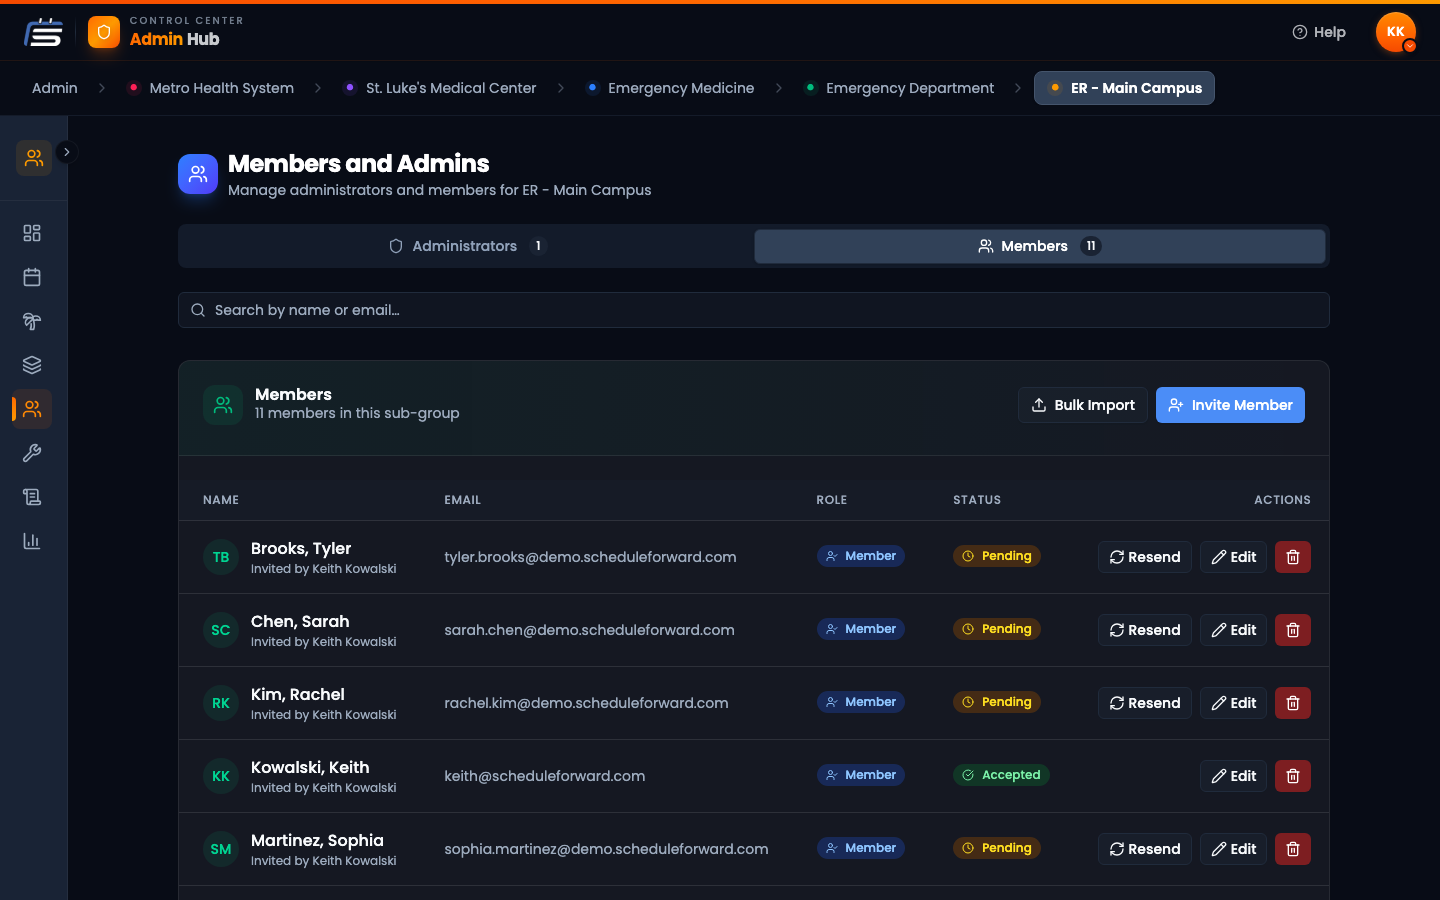
Task: Navigate to Emergency Medicine breadcrumb
Action: [671, 88]
